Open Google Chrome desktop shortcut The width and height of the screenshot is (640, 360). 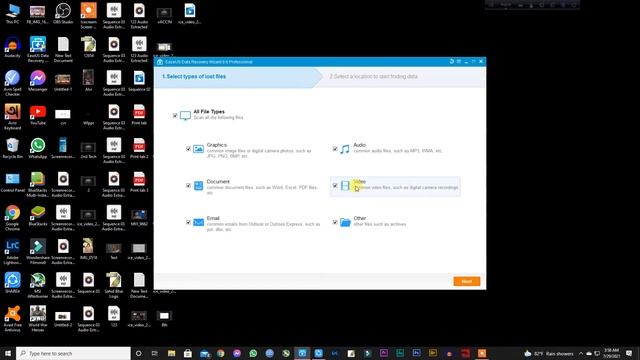12,218
